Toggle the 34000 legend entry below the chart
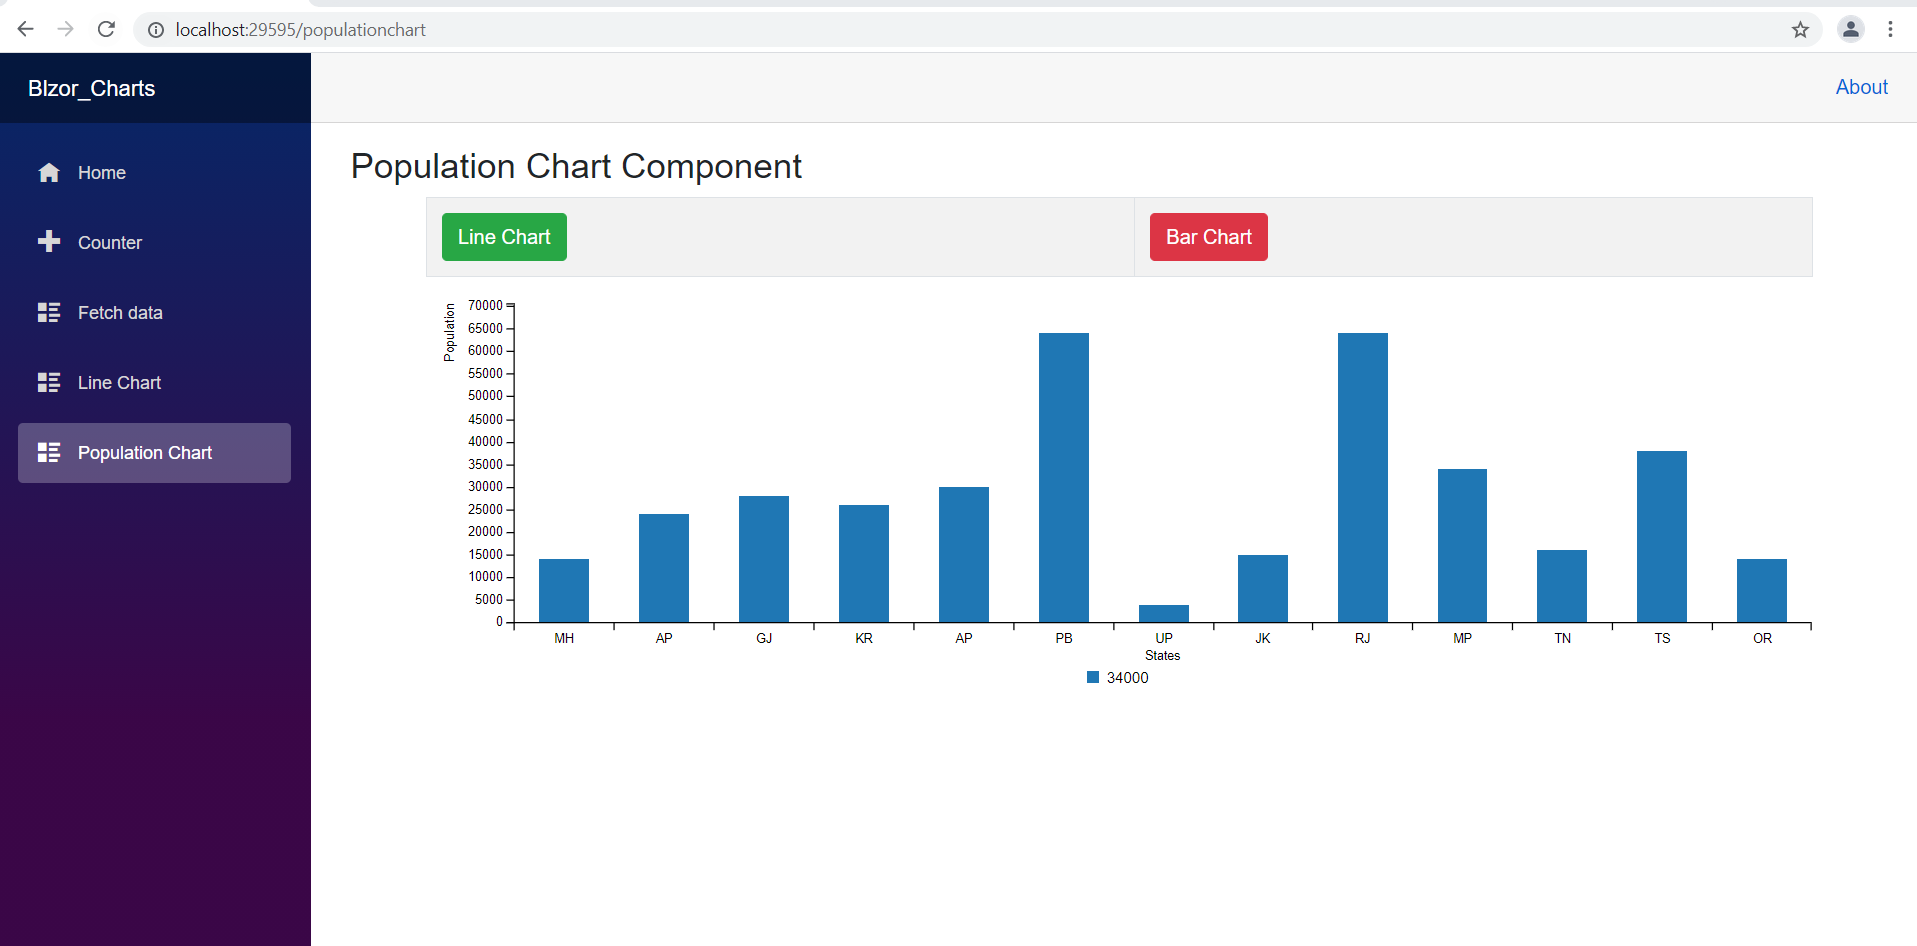Image resolution: width=1917 pixels, height=946 pixels. coord(1117,677)
